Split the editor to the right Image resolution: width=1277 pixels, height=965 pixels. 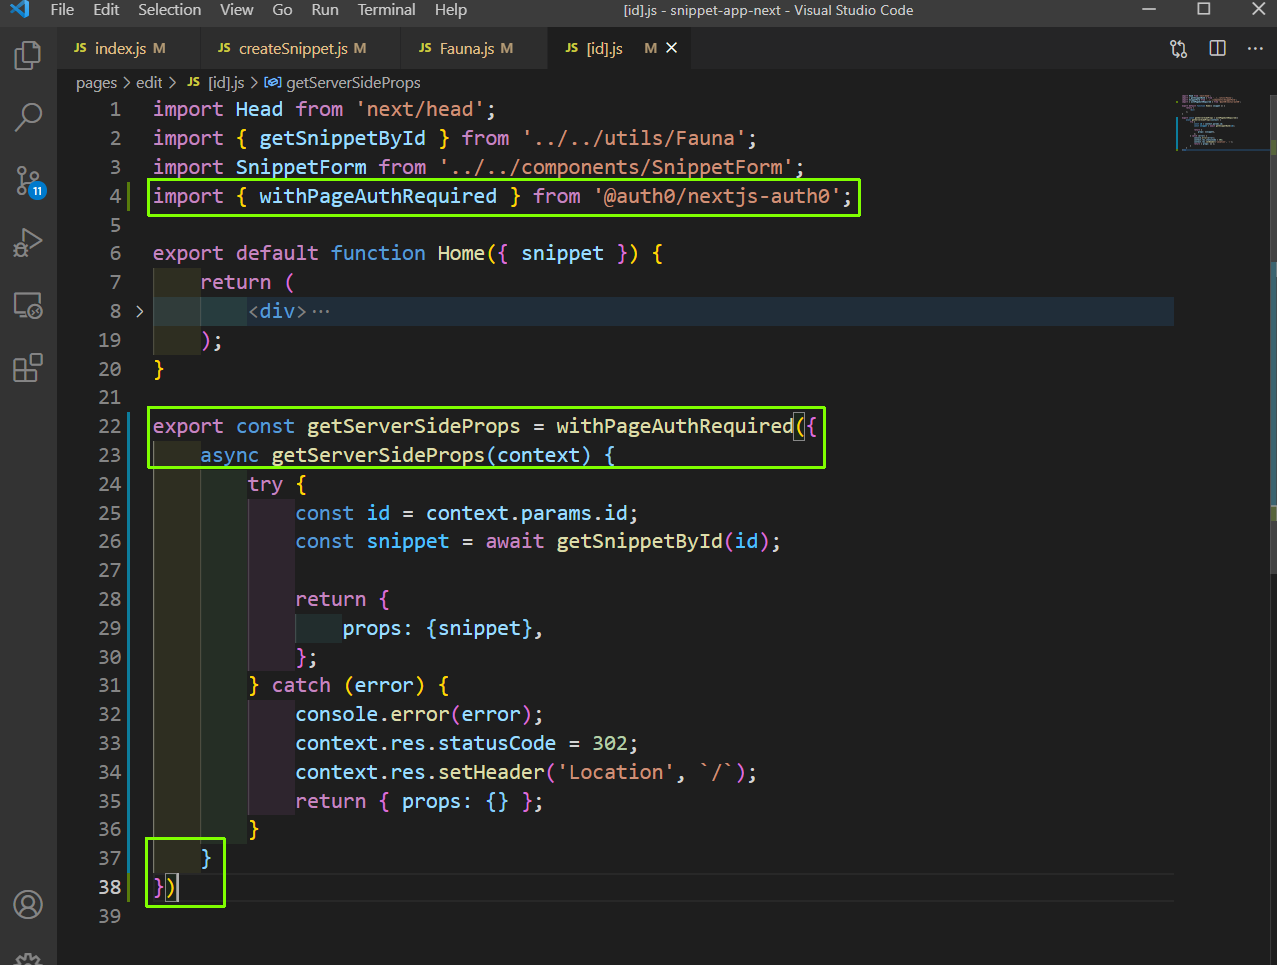click(1217, 48)
